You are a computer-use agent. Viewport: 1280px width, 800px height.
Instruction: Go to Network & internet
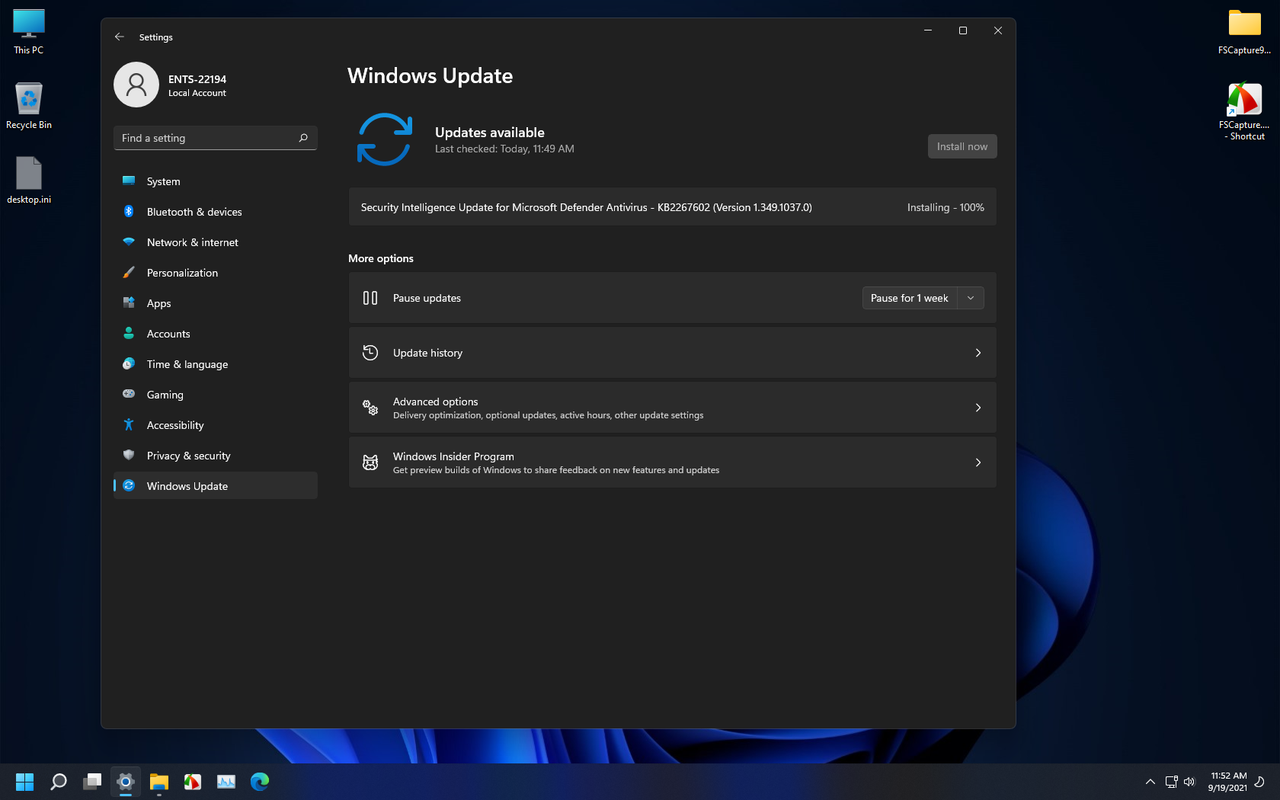click(x=215, y=242)
